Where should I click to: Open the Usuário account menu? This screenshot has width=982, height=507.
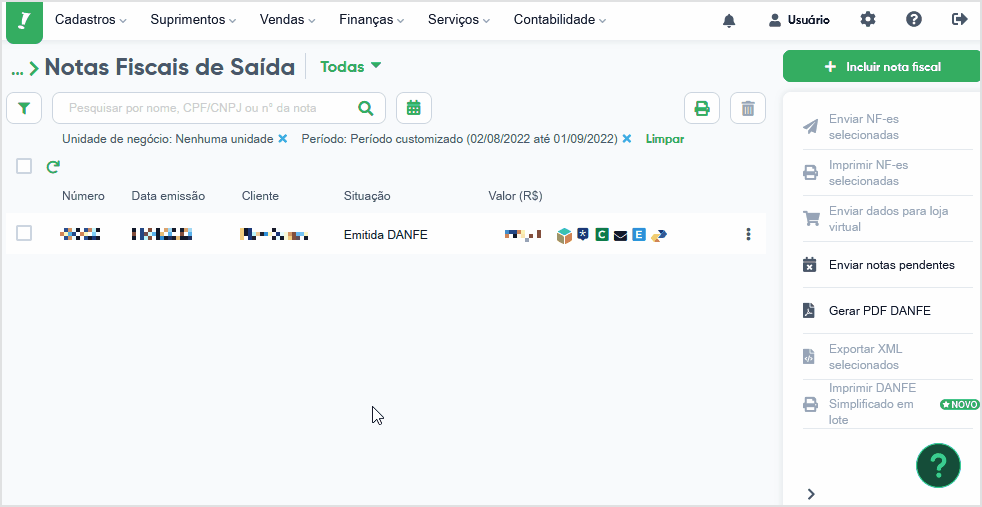[x=799, y=20]
